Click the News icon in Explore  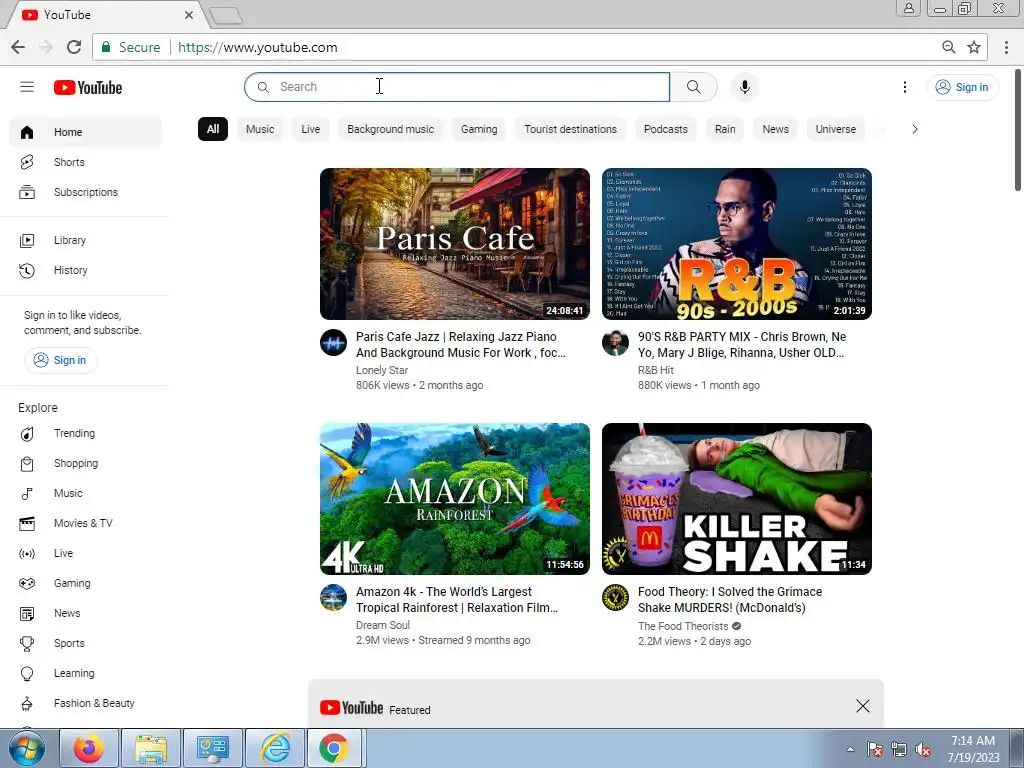tap(27, 613)
